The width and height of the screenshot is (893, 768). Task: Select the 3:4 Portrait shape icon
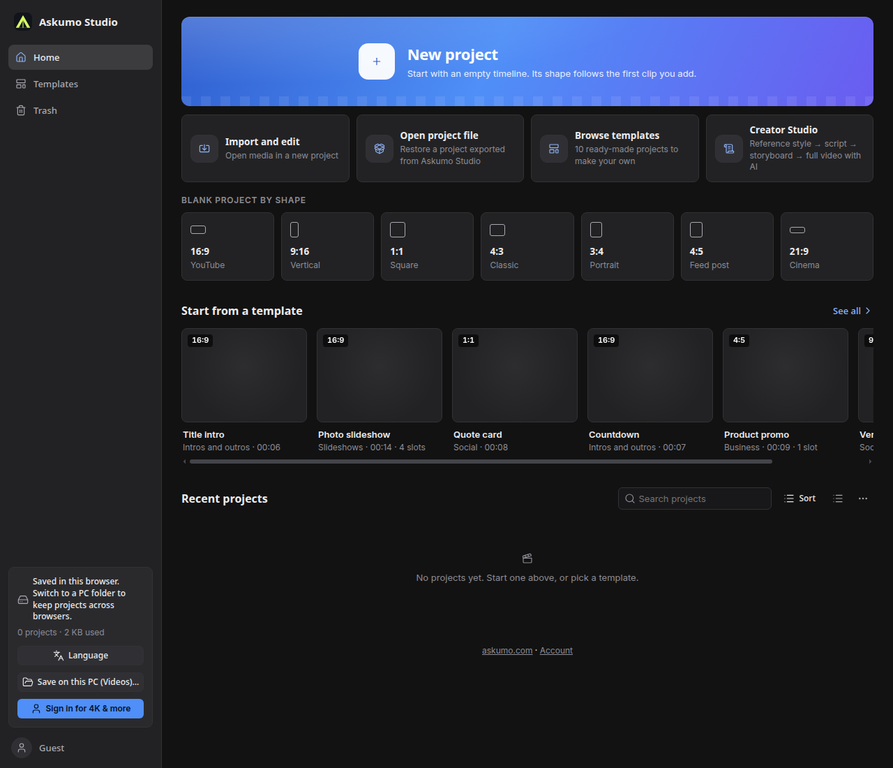coord(596,230)
